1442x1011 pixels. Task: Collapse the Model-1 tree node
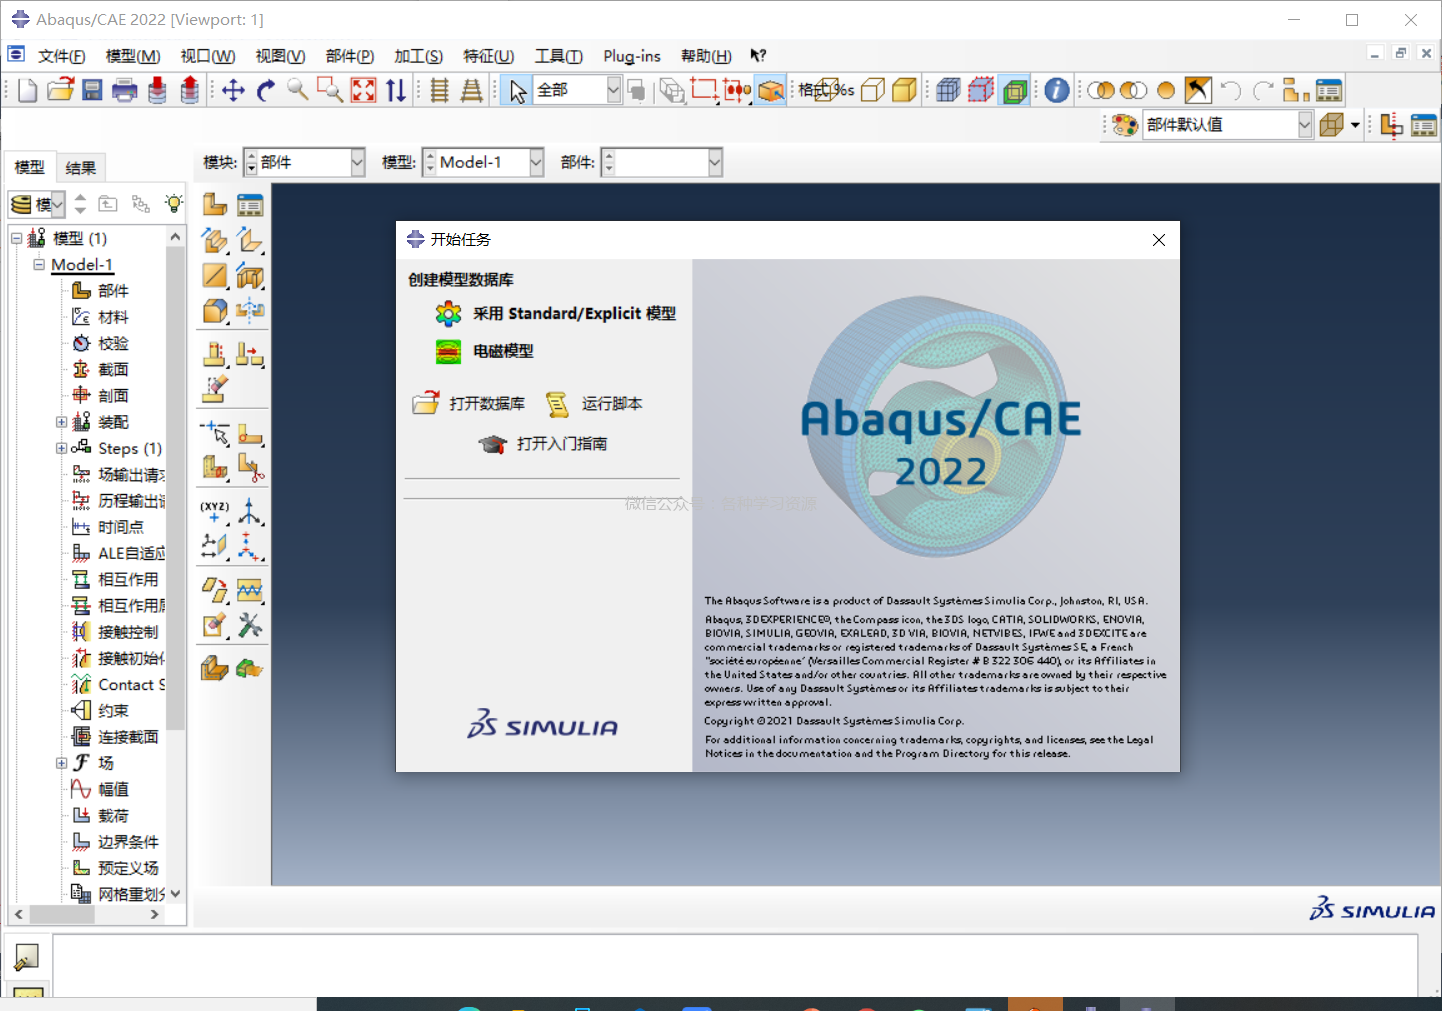(39, 265)
